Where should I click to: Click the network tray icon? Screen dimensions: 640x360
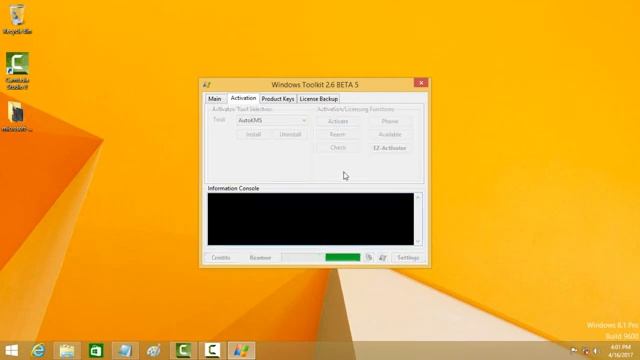point(586,351)
